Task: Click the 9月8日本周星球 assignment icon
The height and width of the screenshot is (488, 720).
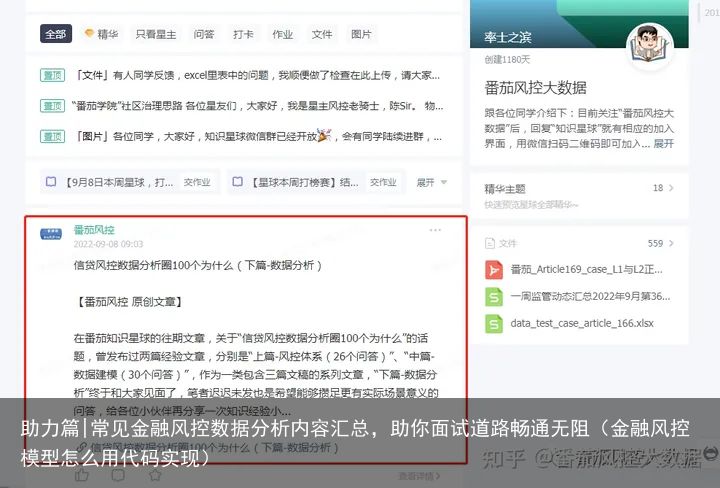Action: pyautogui.click(x=51, y=182)
